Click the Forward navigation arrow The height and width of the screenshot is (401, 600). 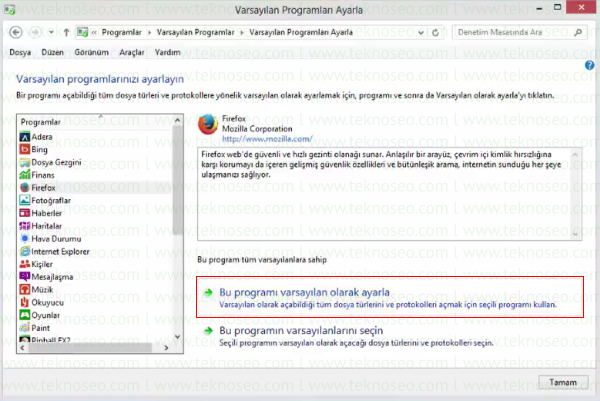35,33
